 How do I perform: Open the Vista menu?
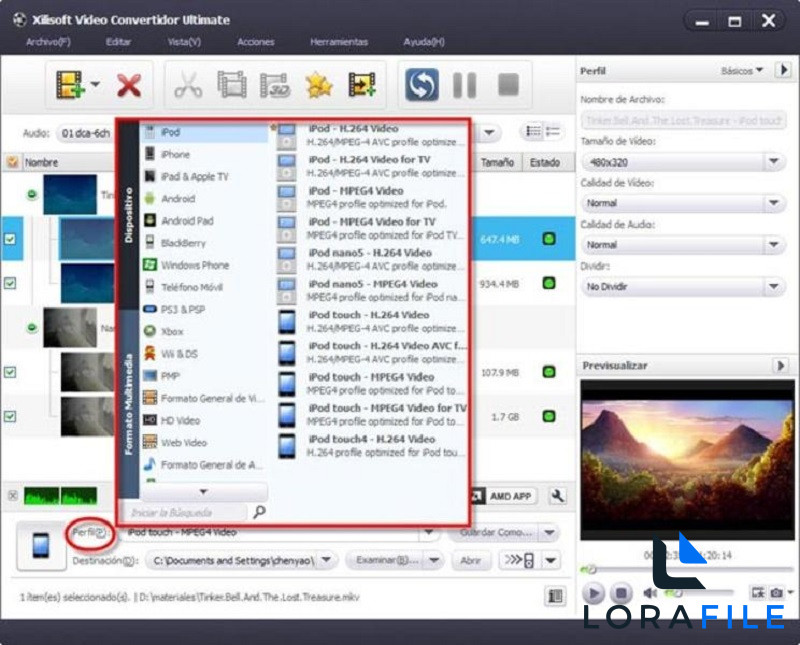[184, 42]
